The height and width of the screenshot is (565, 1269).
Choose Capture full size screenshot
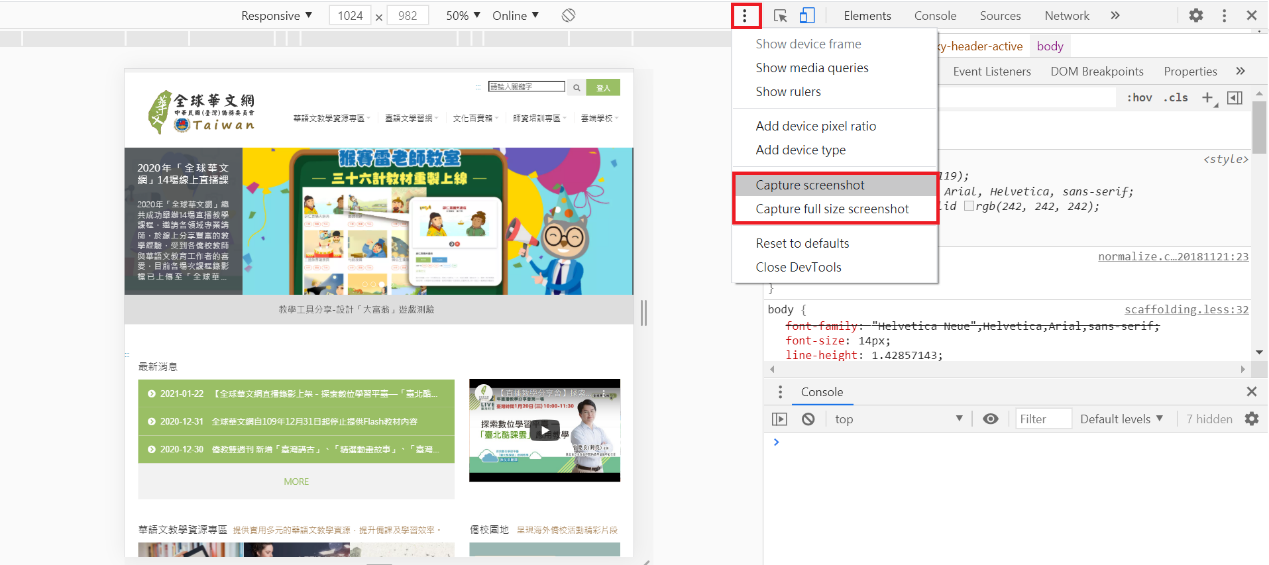(832, 209)
